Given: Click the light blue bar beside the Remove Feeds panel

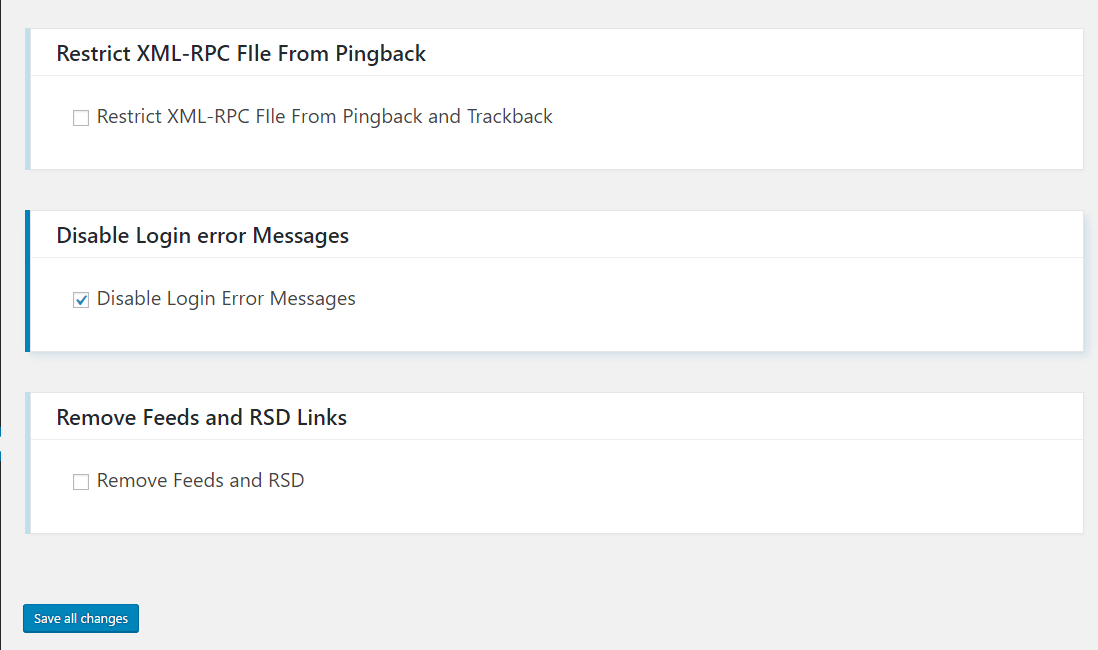Looking at the screenshot, I should coord(27,463).
